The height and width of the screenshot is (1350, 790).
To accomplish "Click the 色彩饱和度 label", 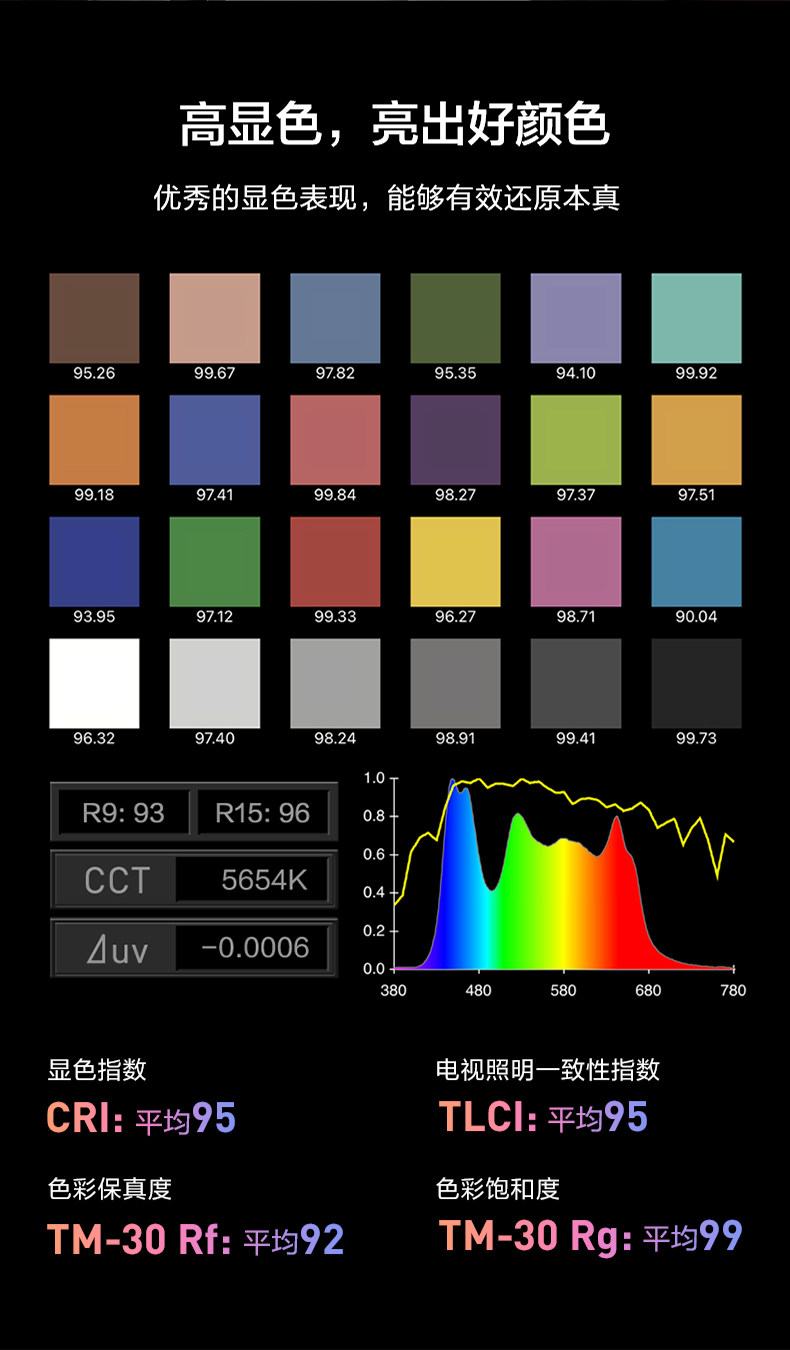I will (498, 1189).
